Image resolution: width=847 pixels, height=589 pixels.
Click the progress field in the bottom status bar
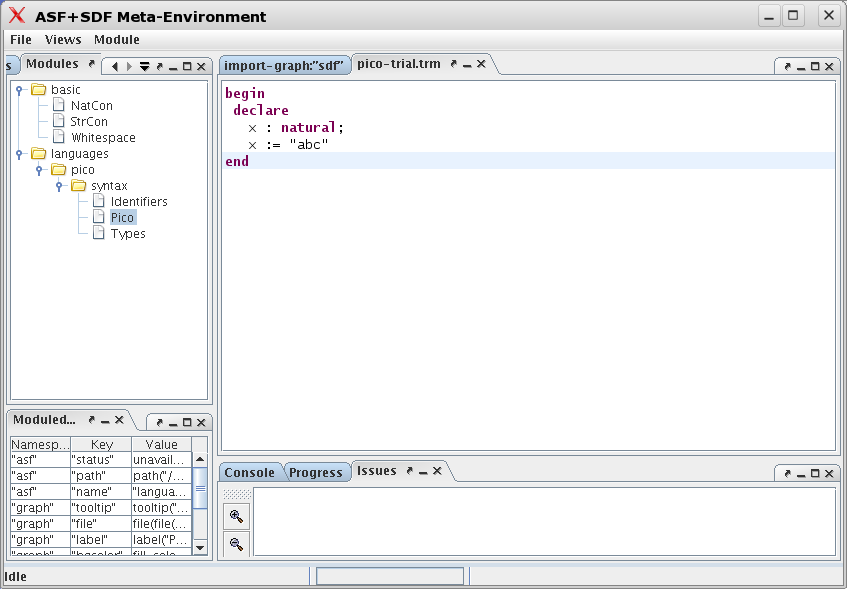(x=389, y=575)
